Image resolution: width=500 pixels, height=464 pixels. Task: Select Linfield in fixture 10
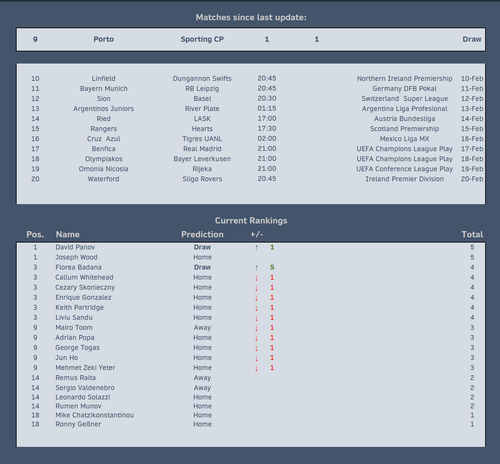tap(103, 79)
